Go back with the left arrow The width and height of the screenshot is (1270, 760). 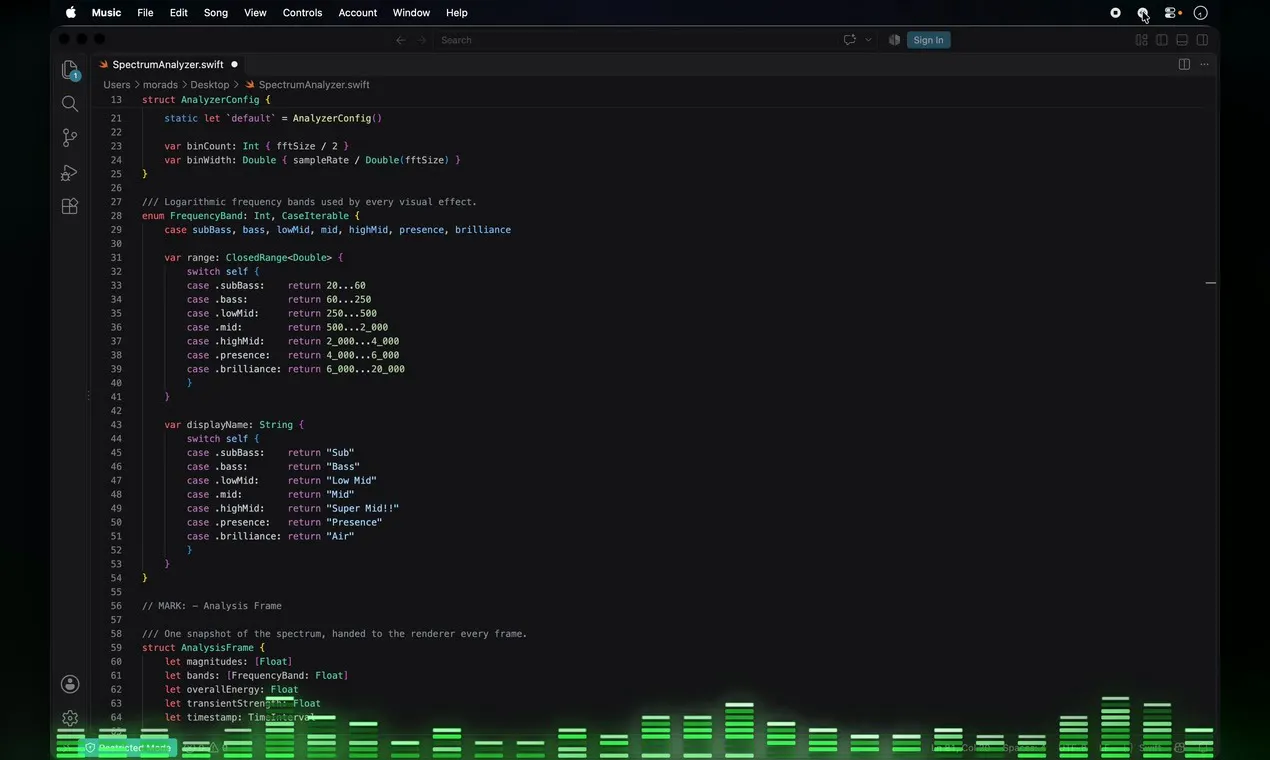pyautogui.click(x=401, y=40)
